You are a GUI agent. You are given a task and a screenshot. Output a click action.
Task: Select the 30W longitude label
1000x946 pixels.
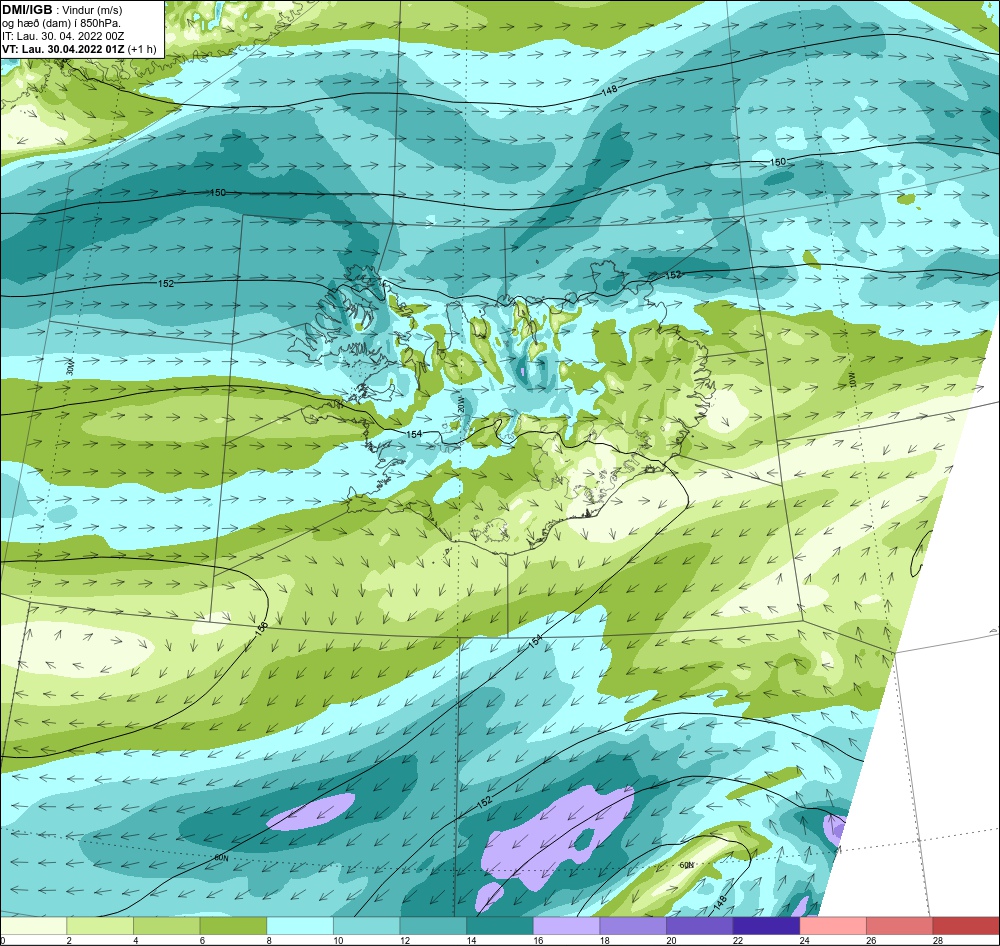click(x=70, y=367)
